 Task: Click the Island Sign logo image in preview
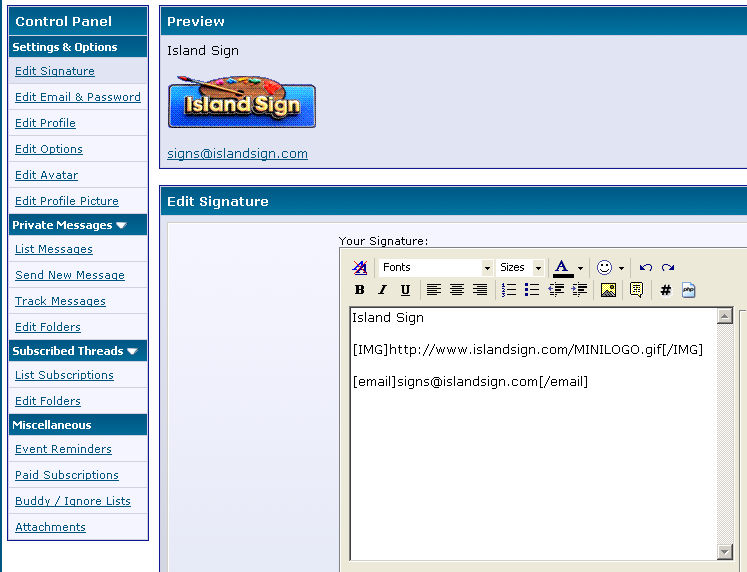242,101
